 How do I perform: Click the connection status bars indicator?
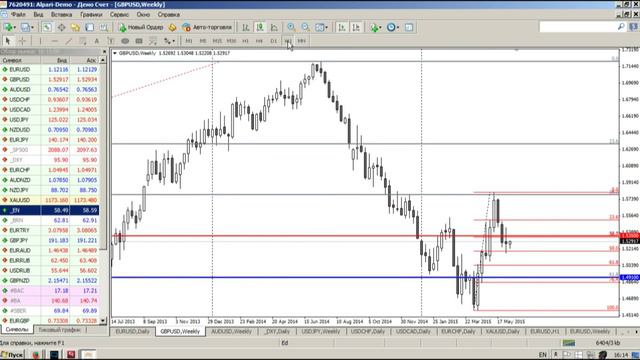coord(569,343)
